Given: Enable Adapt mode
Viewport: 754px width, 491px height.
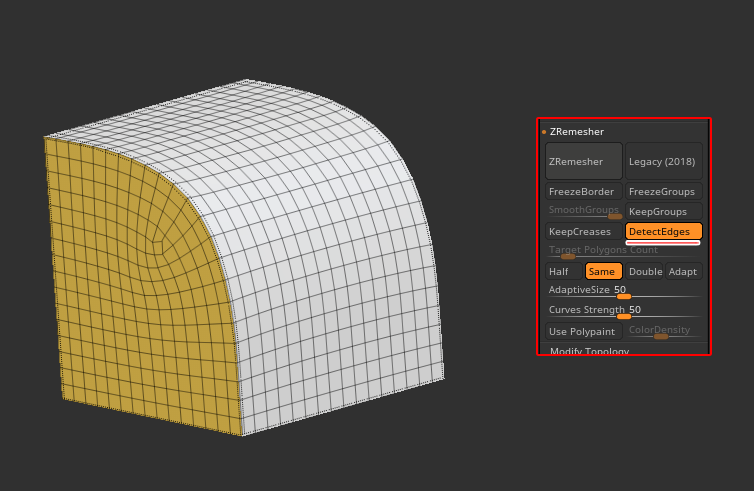Looking at the screenshot, I should [684, 271].
